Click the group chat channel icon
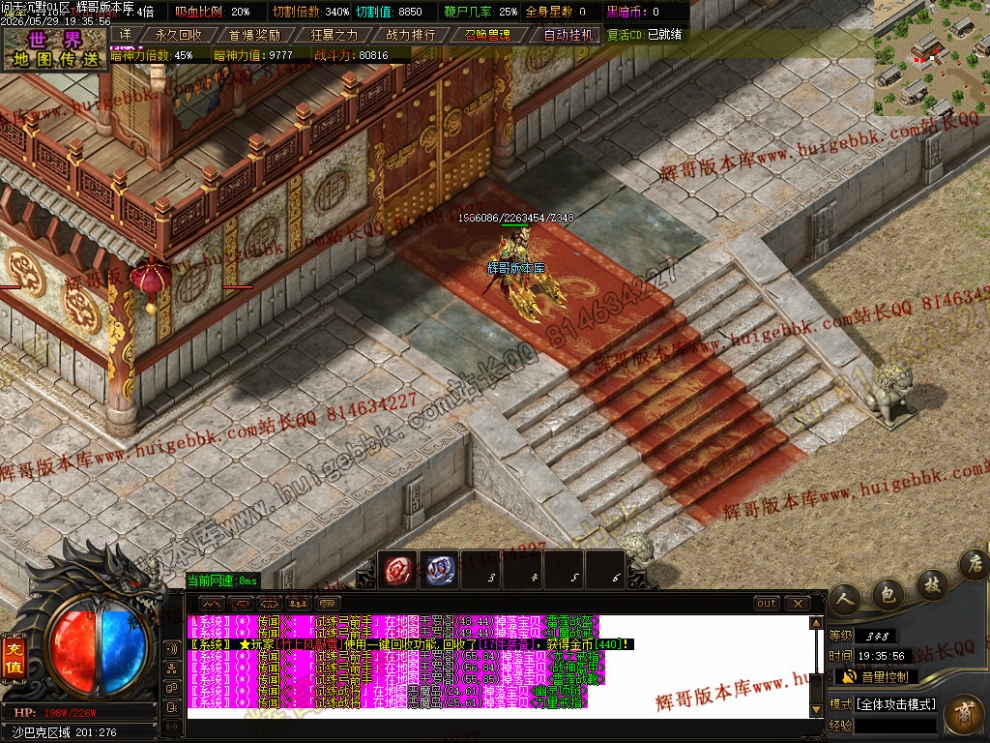The height and width of the screenshot is (743, 990). click(x=299, y=603)
